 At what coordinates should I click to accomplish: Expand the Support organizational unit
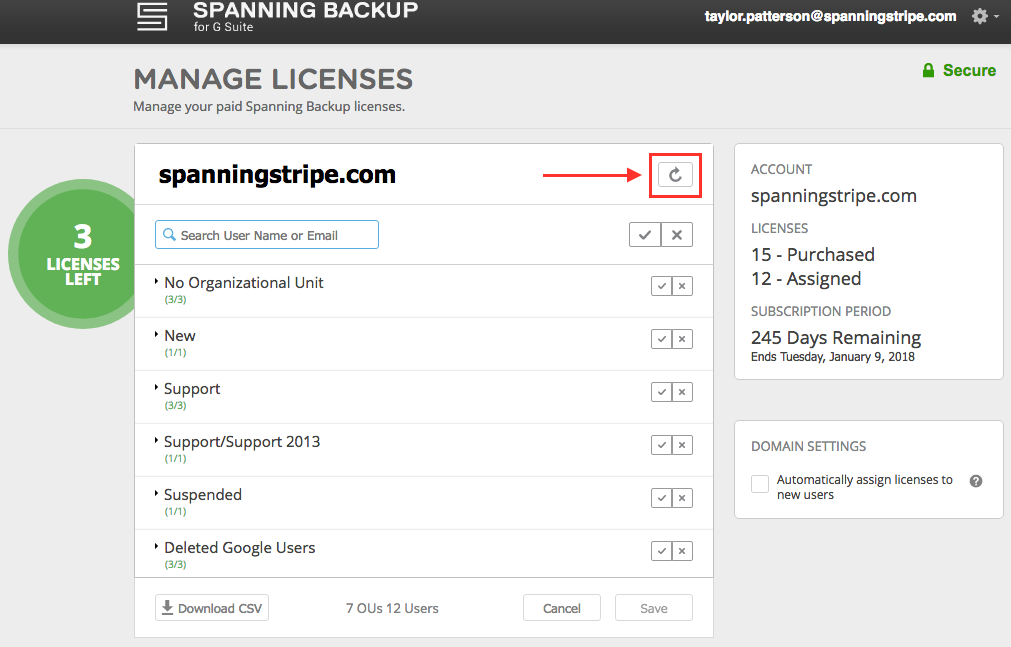[x=156, y=387]
